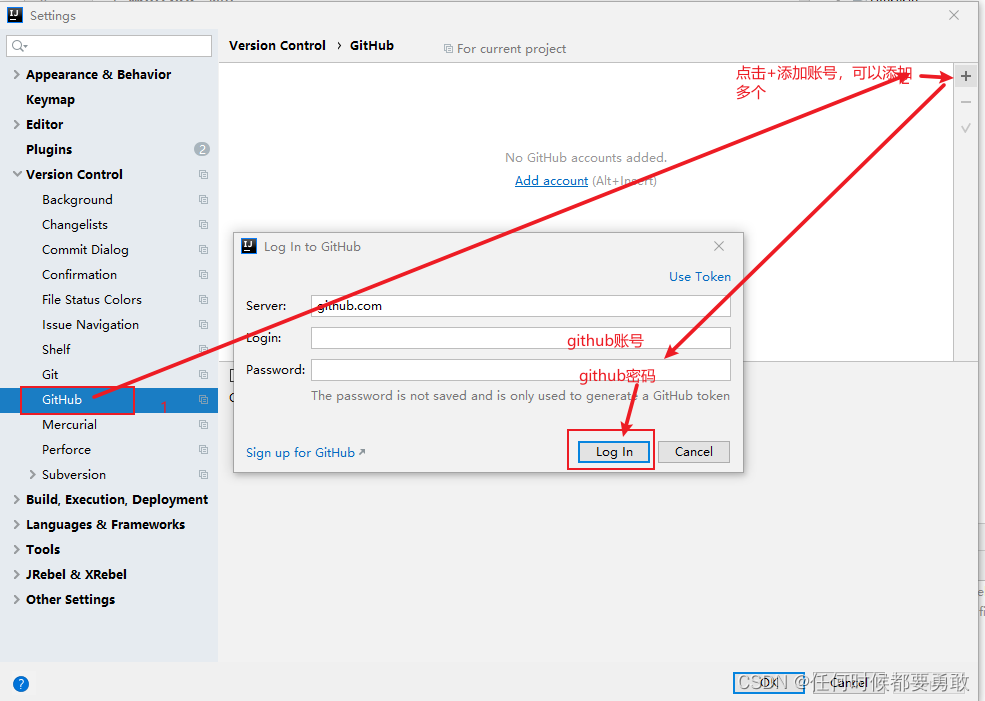Click the project-level icon beside Commit Dialog
This screenshot has width=985, height=701.
click(204, 250)
